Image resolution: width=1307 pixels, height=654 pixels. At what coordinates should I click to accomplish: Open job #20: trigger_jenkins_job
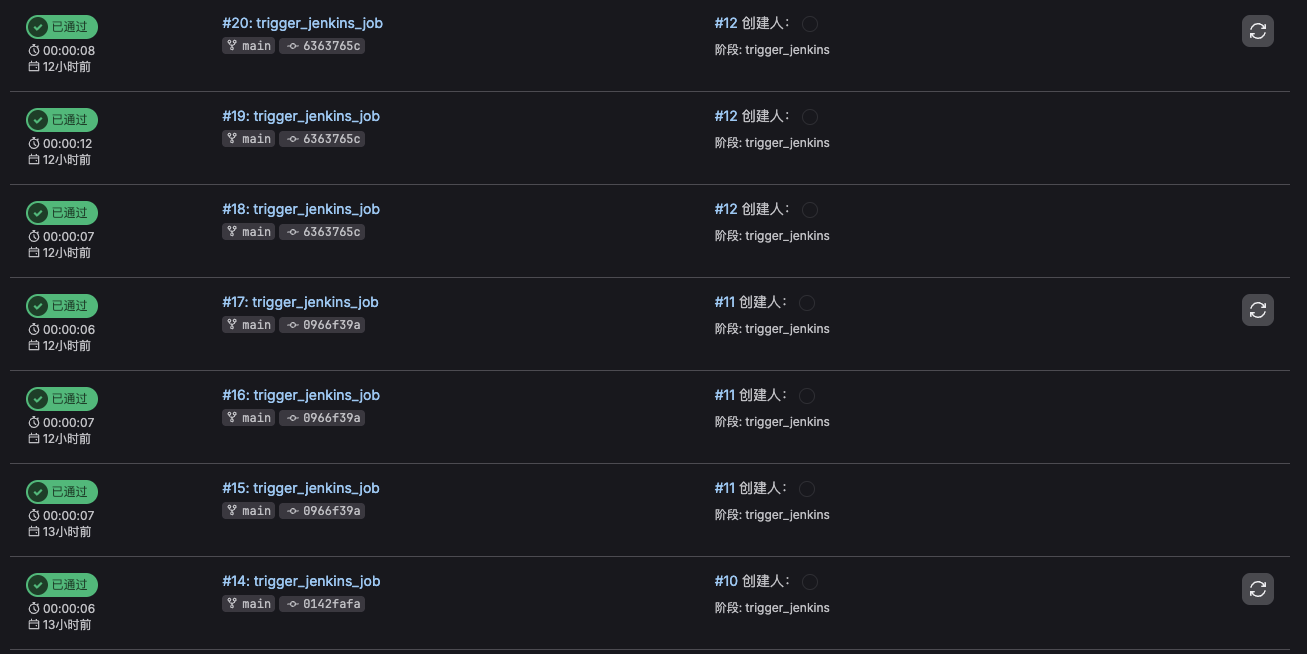[x=302, y=23]
